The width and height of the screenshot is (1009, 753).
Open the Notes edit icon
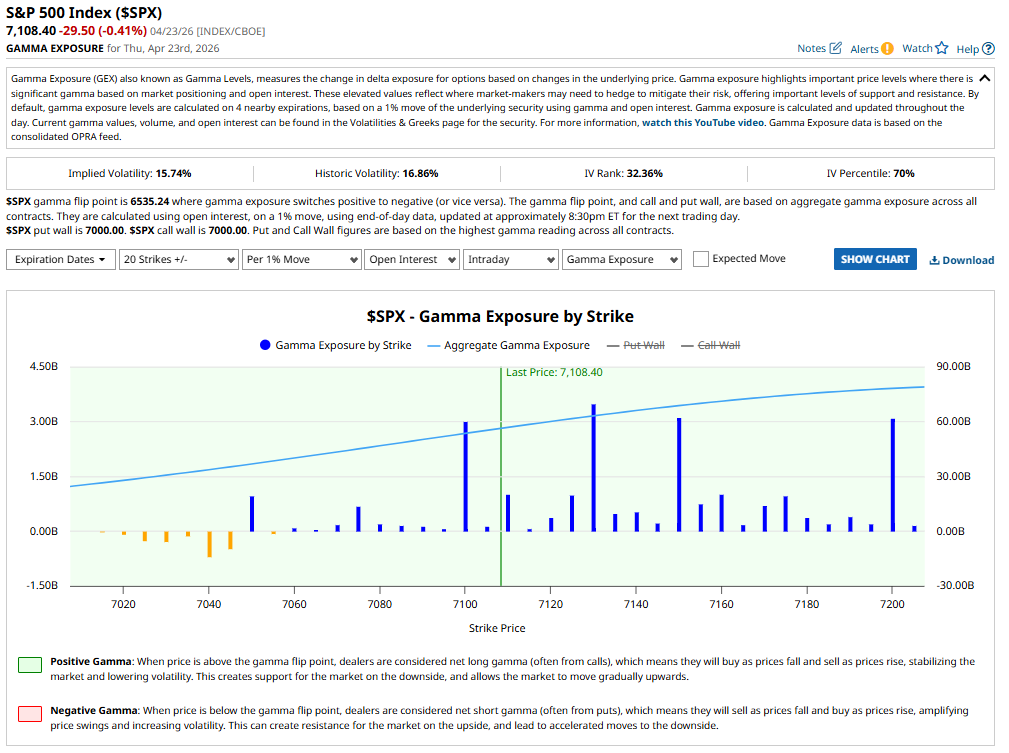pos(836,48)
